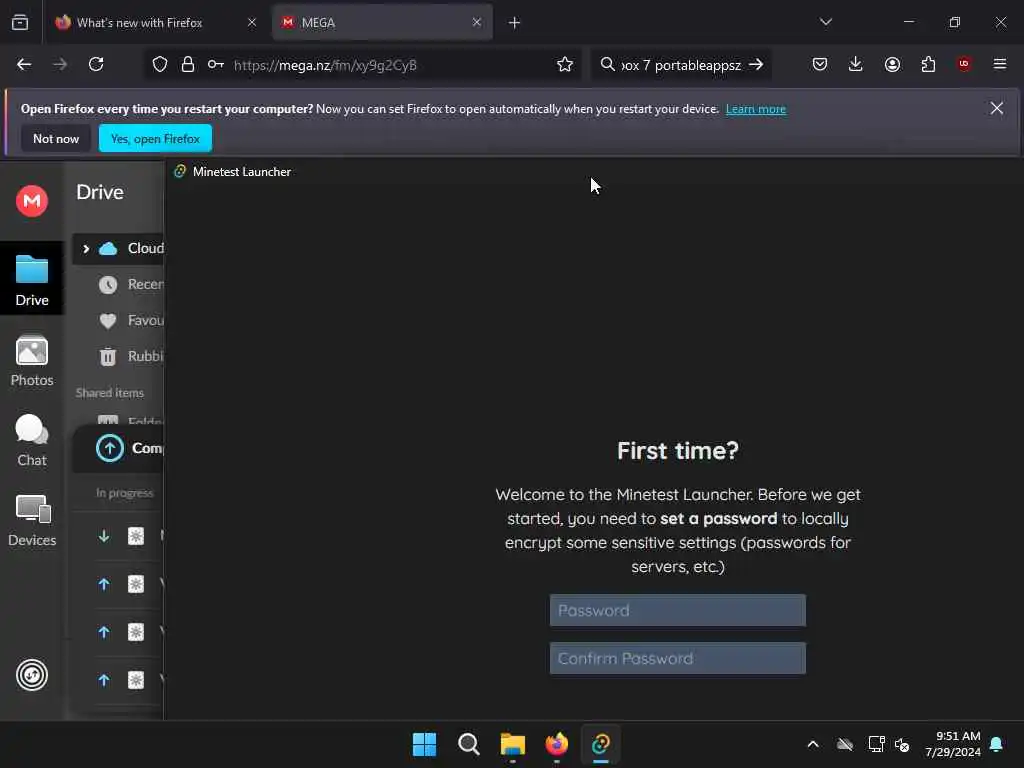This screenshot has width=1024, height=768.
Task: Open Windows taskbar search
Action: click(x=469, y=744)
